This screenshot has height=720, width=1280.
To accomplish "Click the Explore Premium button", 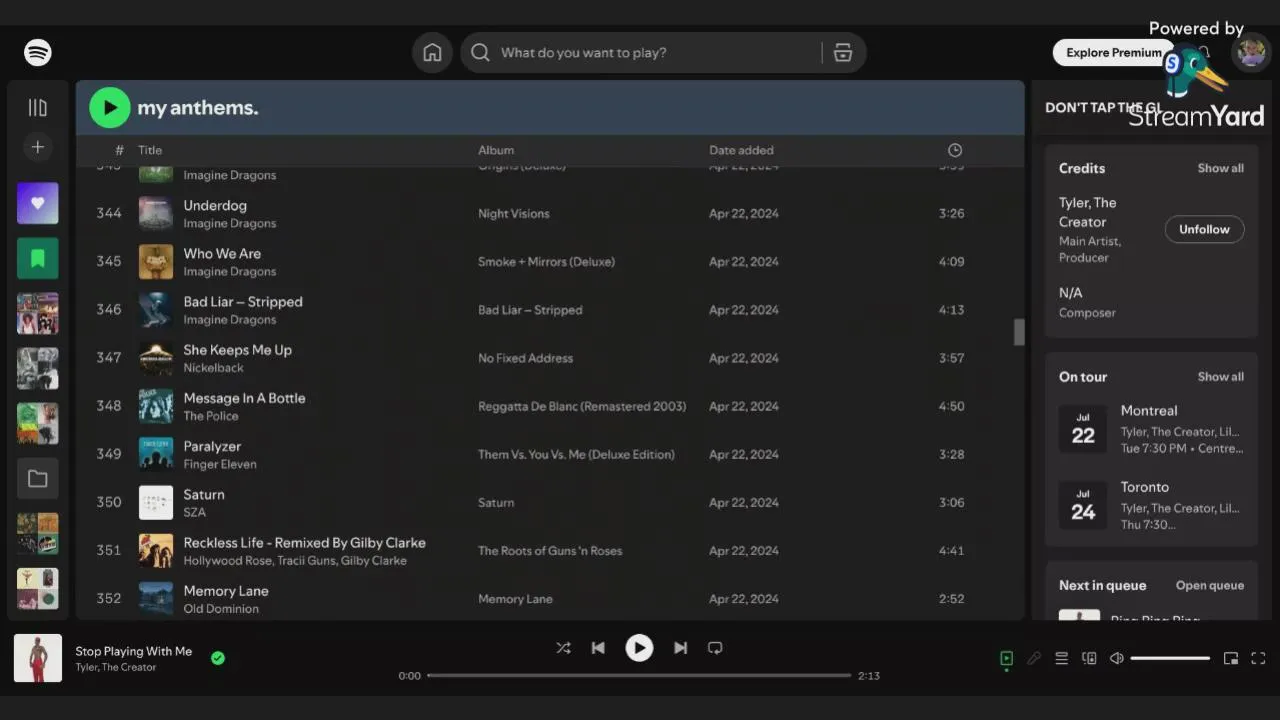I will tap(1114, 53).
